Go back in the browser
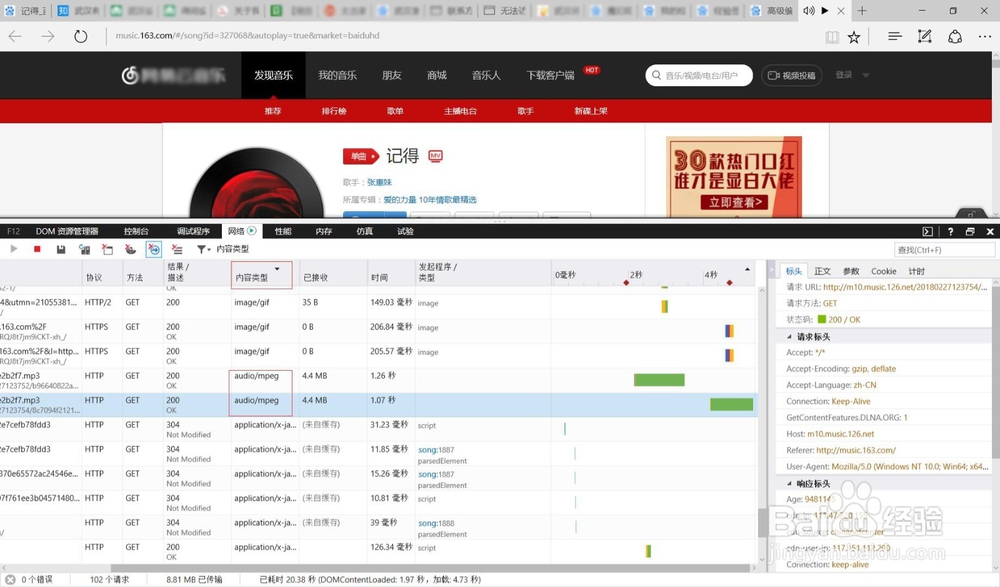 (15, 36)
